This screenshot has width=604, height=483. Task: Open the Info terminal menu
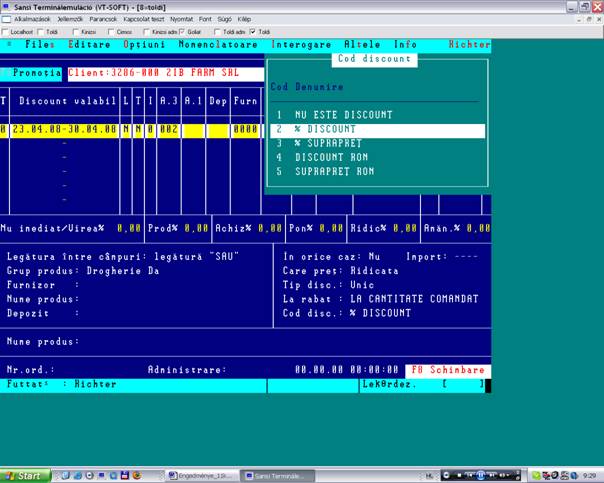tap(405, 45)
